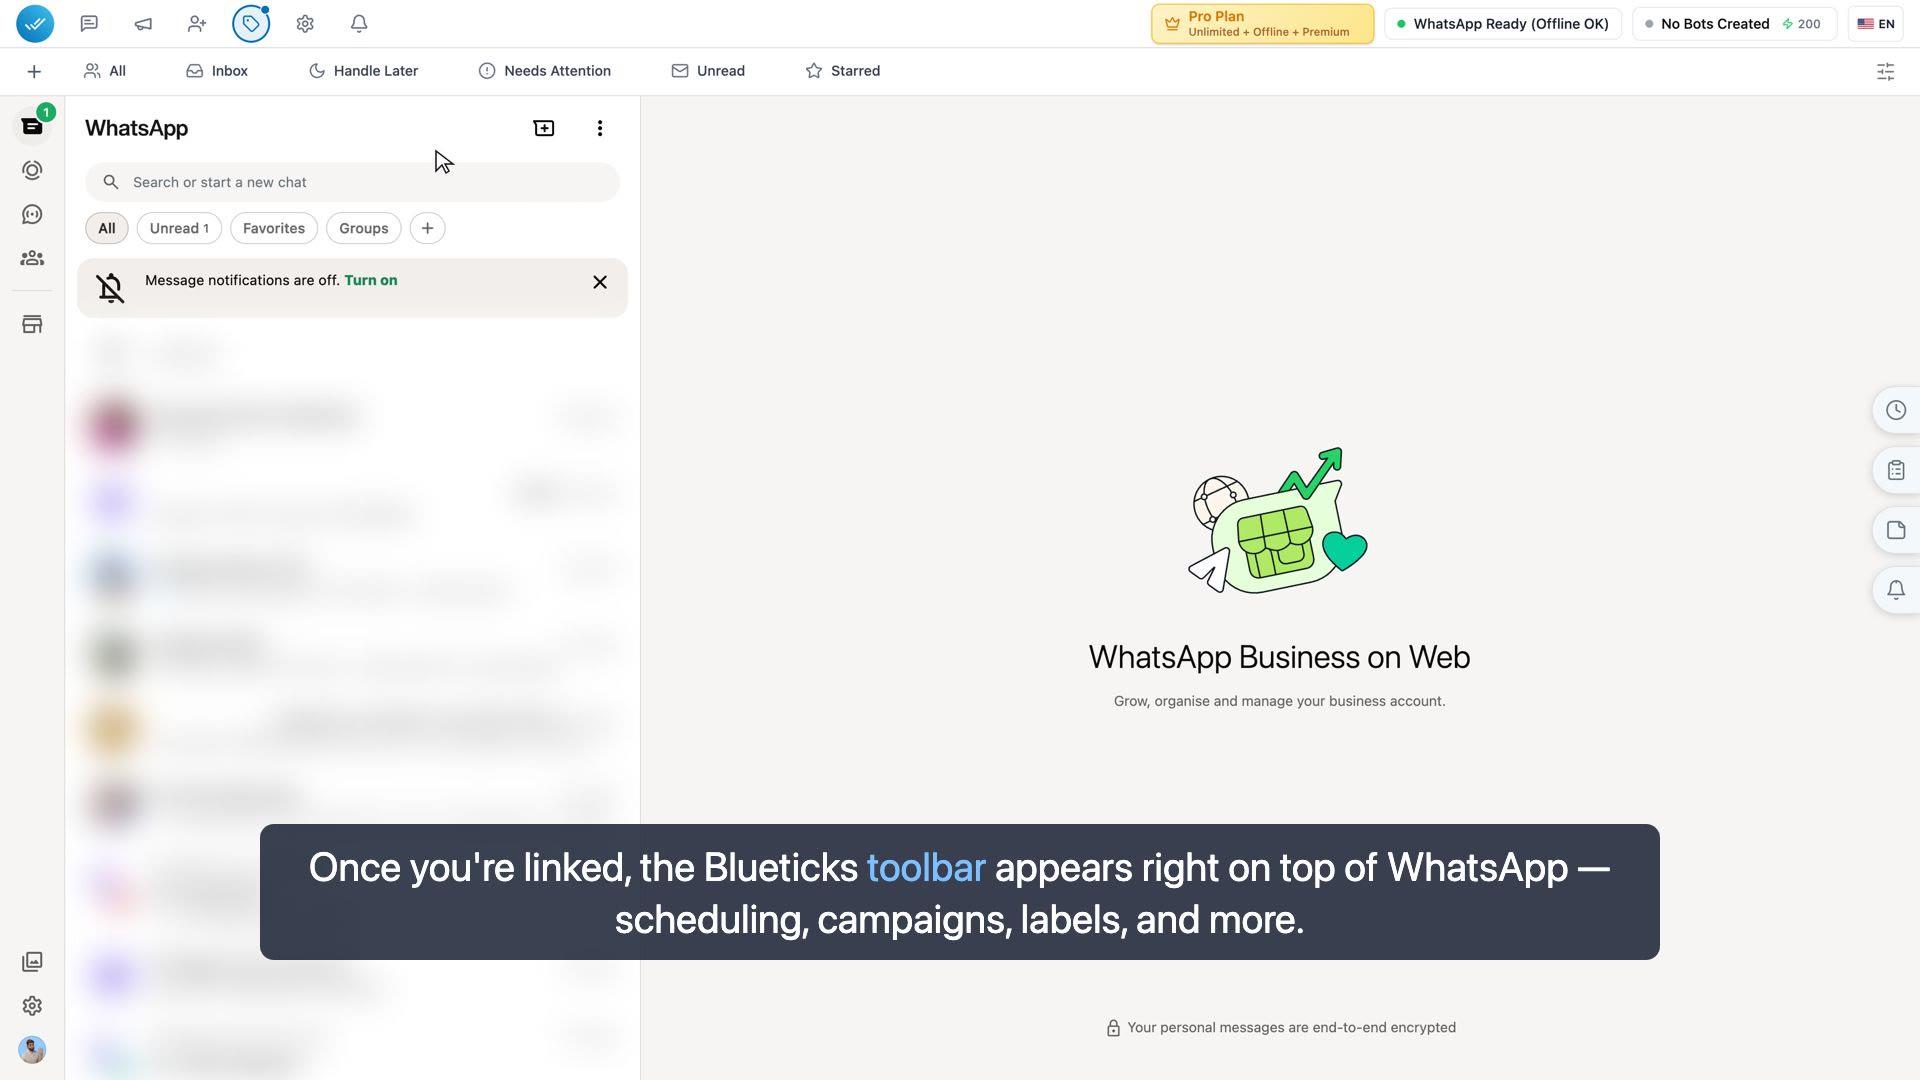Click the muted bell icon in banner
Viewport: 1920px width, 1080px height.
pyautogui.click(x=111, y=288)
